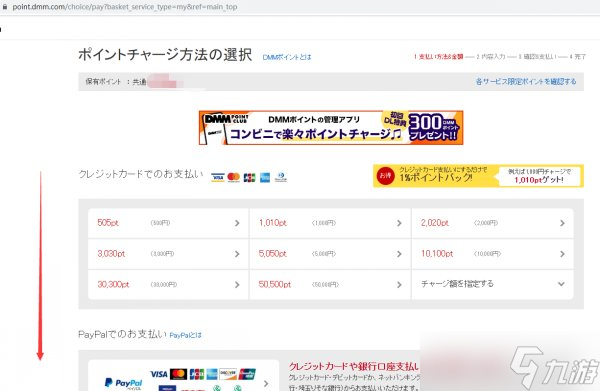The height and width of the screenshot is (391, 600).
Task: Select the 1,010pt charge option
Action: click(330, 223)
